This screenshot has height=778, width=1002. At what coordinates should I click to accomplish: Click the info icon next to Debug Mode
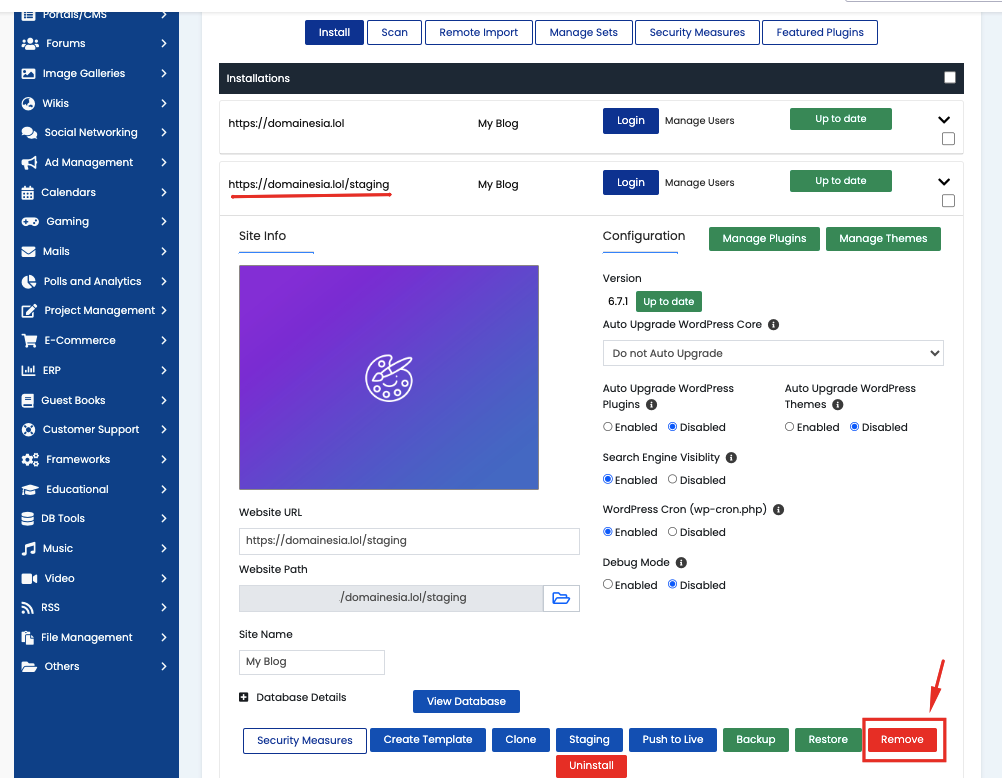(x=681, y=563)
